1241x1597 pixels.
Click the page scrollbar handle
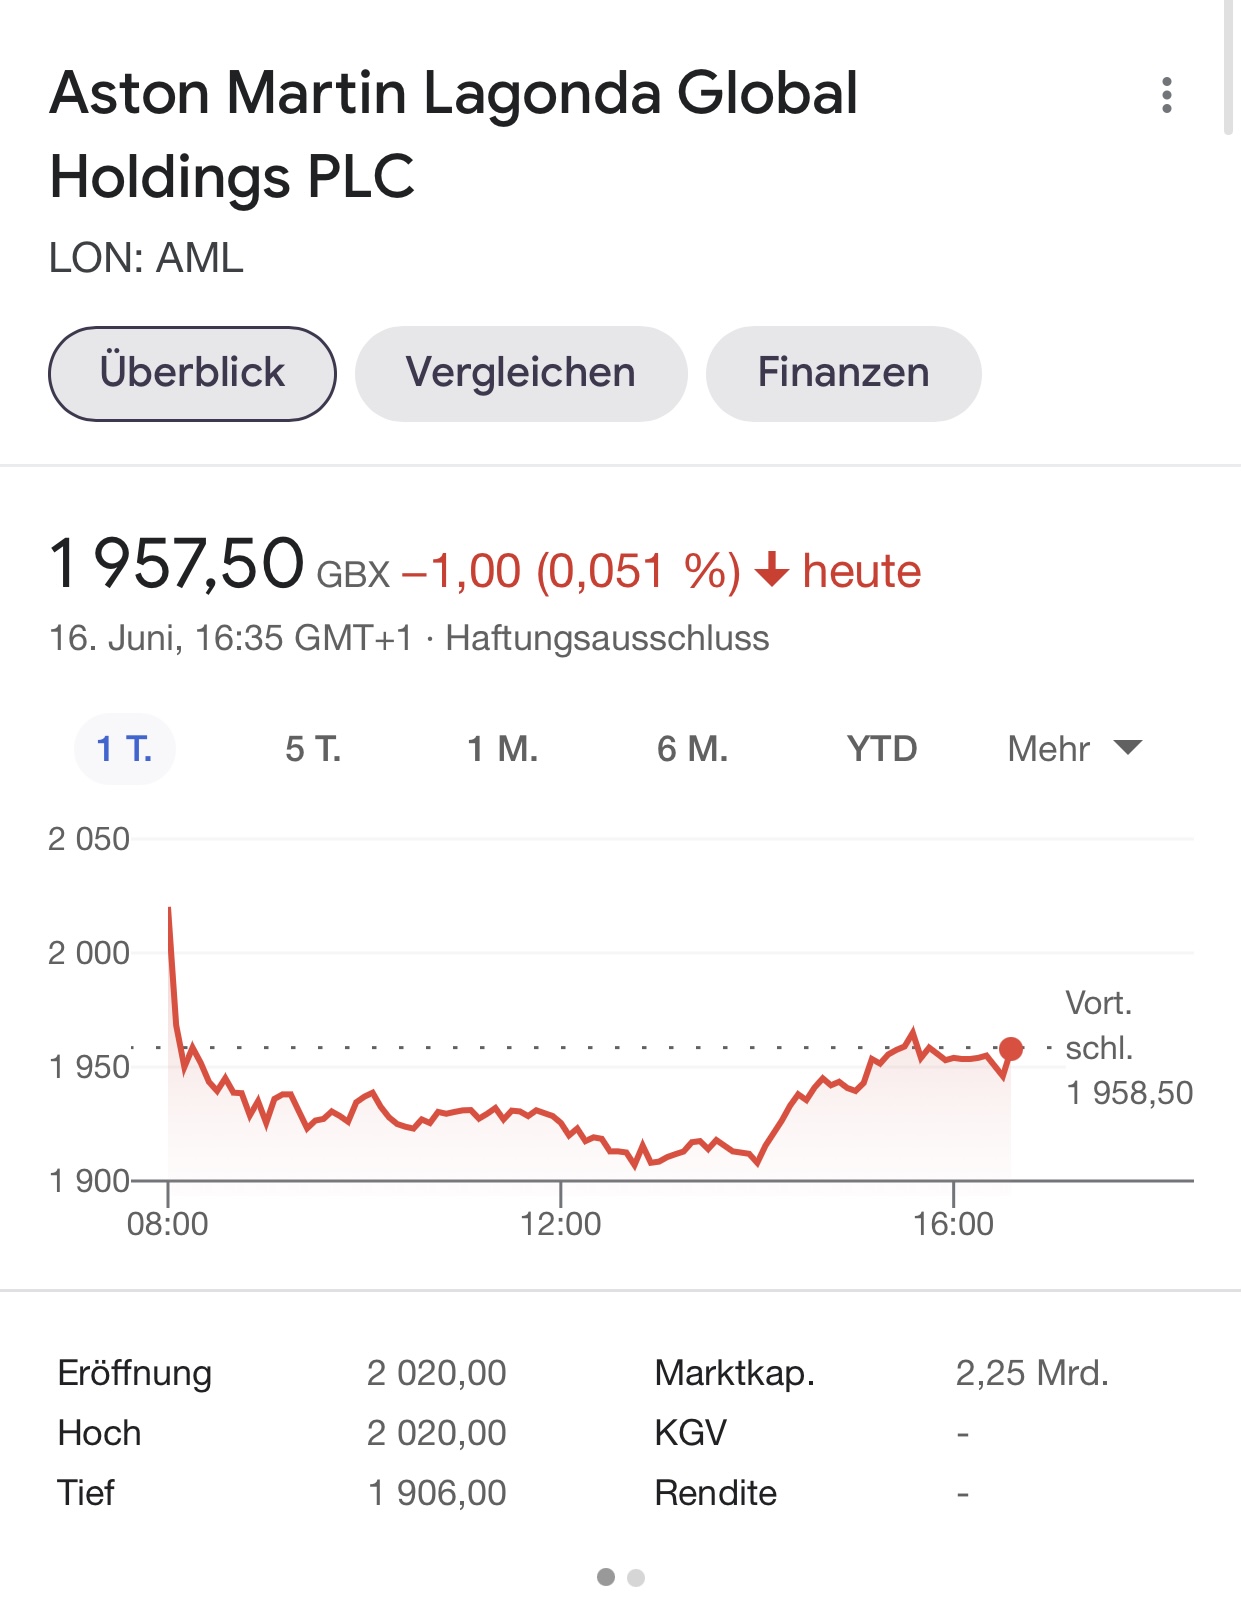pyautogui.click(x=1229, y=67)
